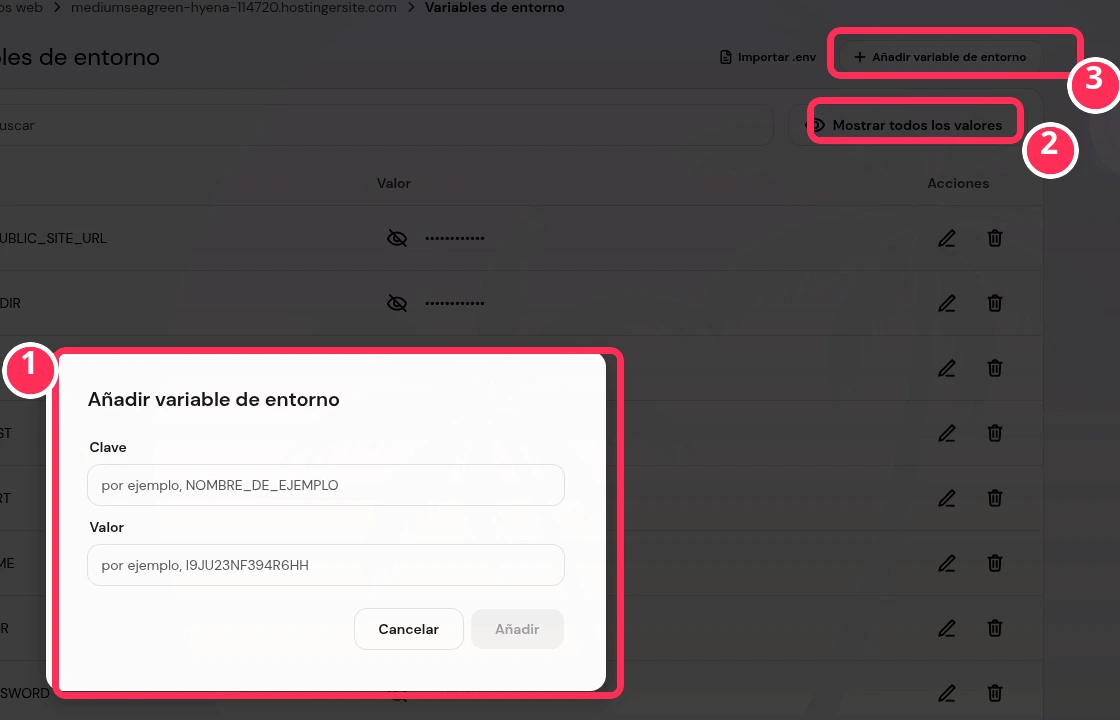Reveal the hidden value of the DIR variable

[396, 303]
